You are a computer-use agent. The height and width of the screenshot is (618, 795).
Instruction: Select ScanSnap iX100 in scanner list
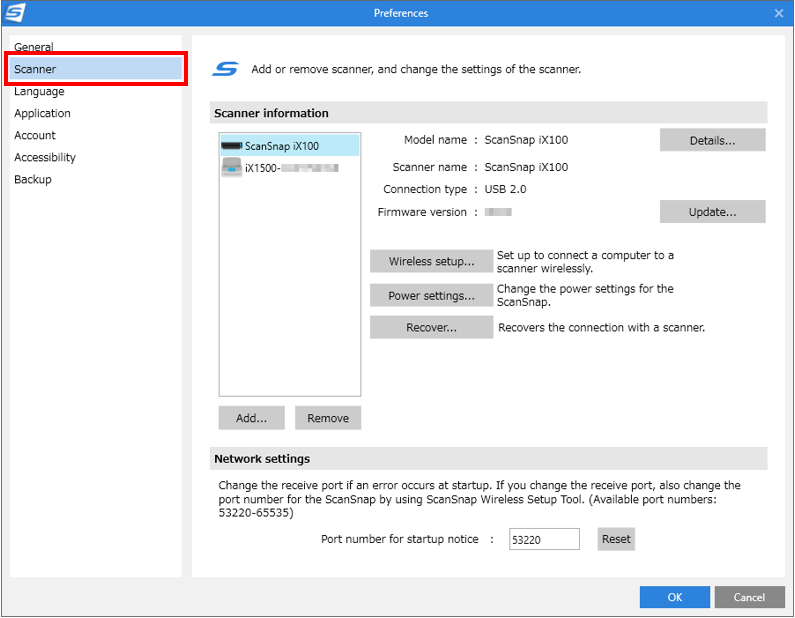point(290,146)
